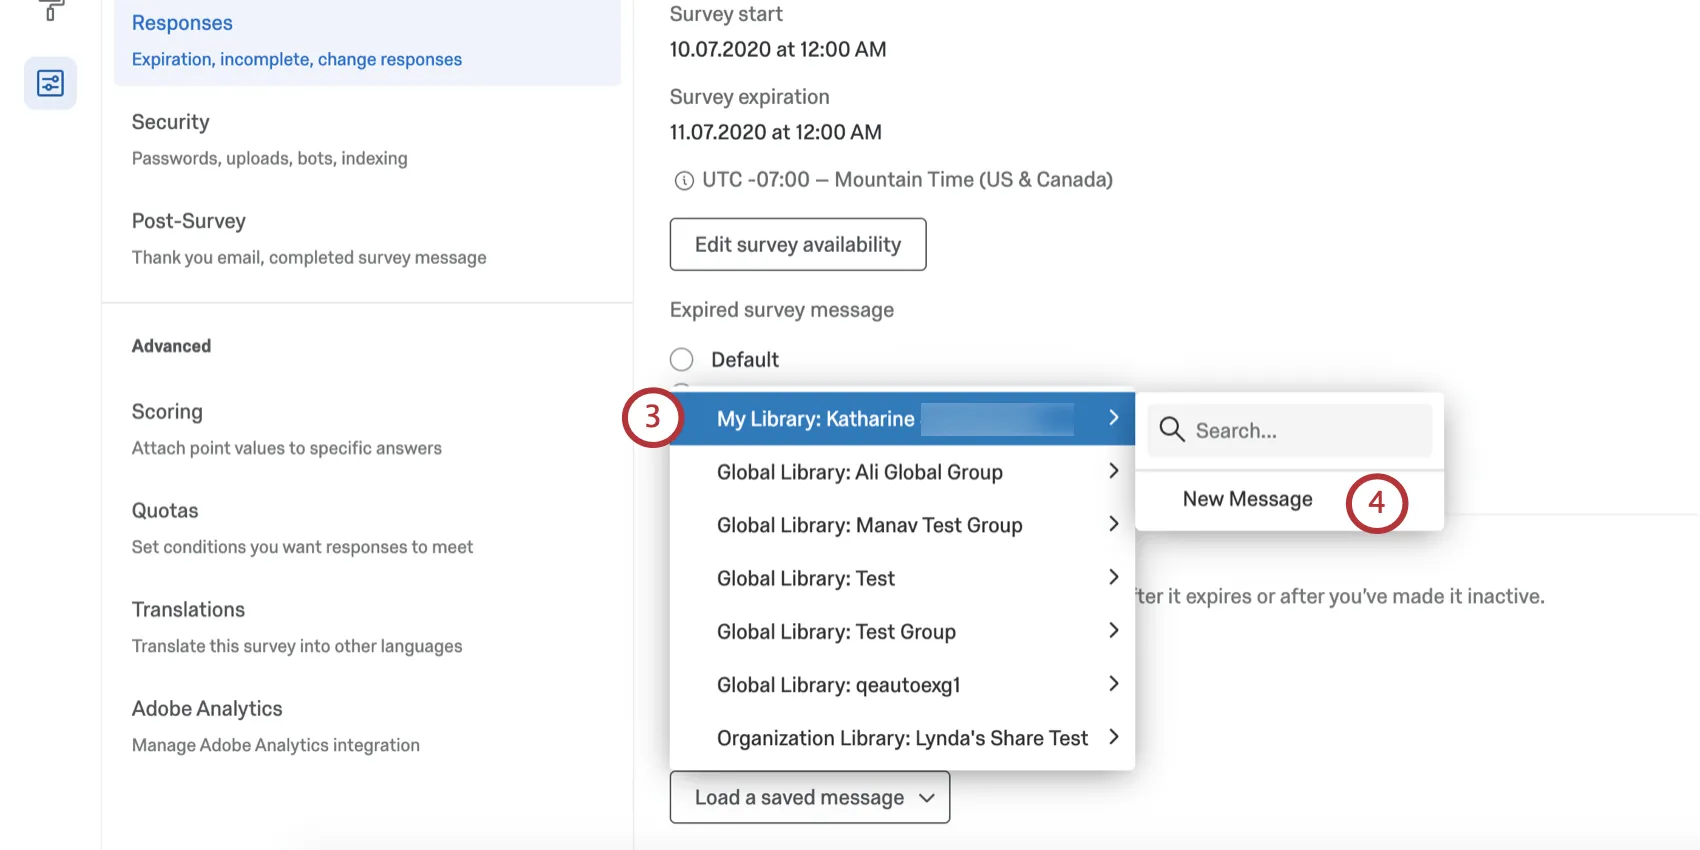Open Load a saved message dropdown
Screen dimensions: 1700x850
coord(809,797)
